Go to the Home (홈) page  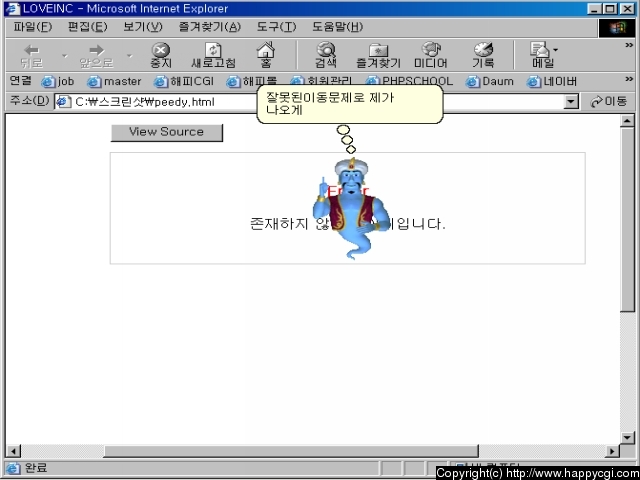point(266,56)
